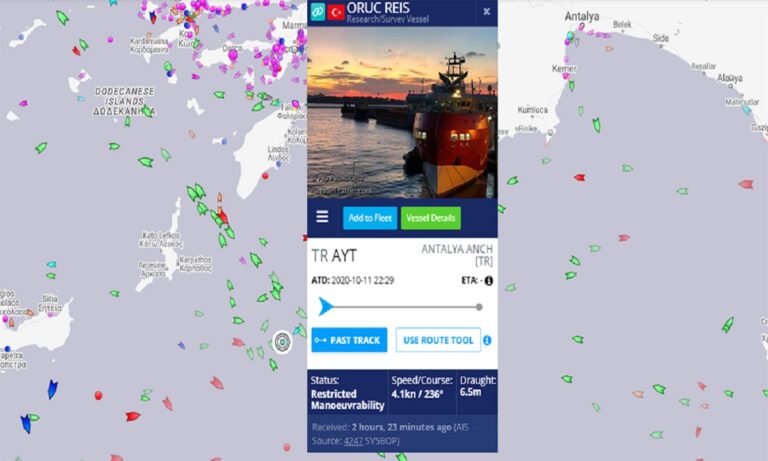Click info icon next to Use Route Tool
The width and height of the screenshot is (768, 461).
tap(487, 340)
